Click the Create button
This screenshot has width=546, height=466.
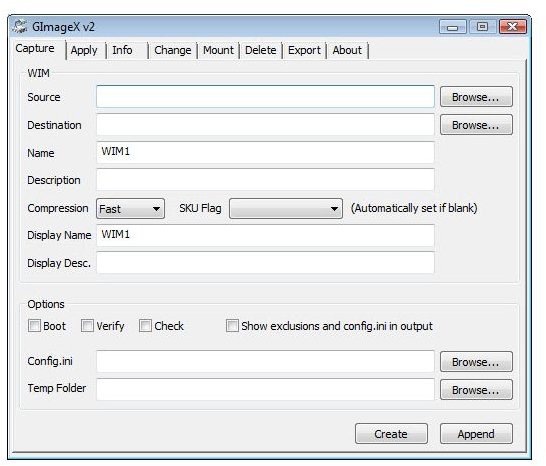391,434
